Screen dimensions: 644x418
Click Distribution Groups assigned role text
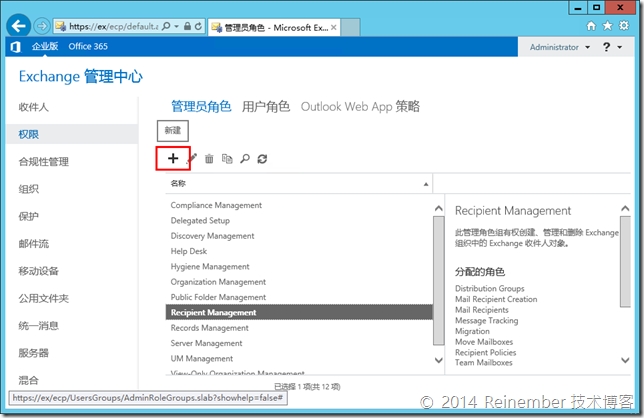pyautogui.click(x=490, y=288)
